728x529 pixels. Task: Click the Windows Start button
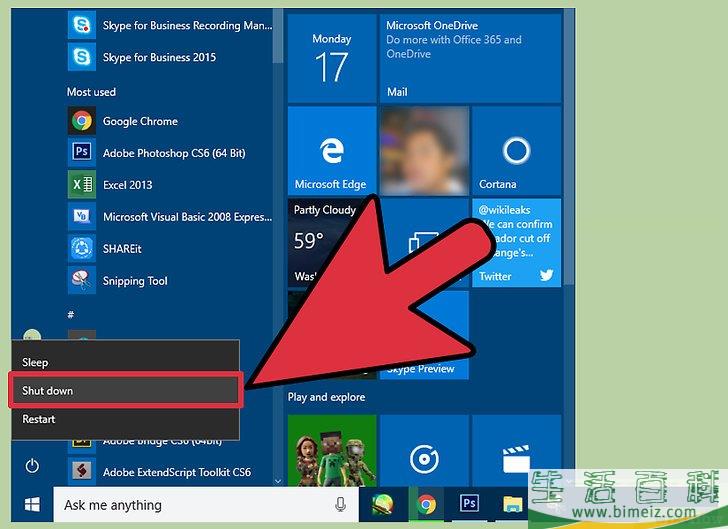coord(32,504)
